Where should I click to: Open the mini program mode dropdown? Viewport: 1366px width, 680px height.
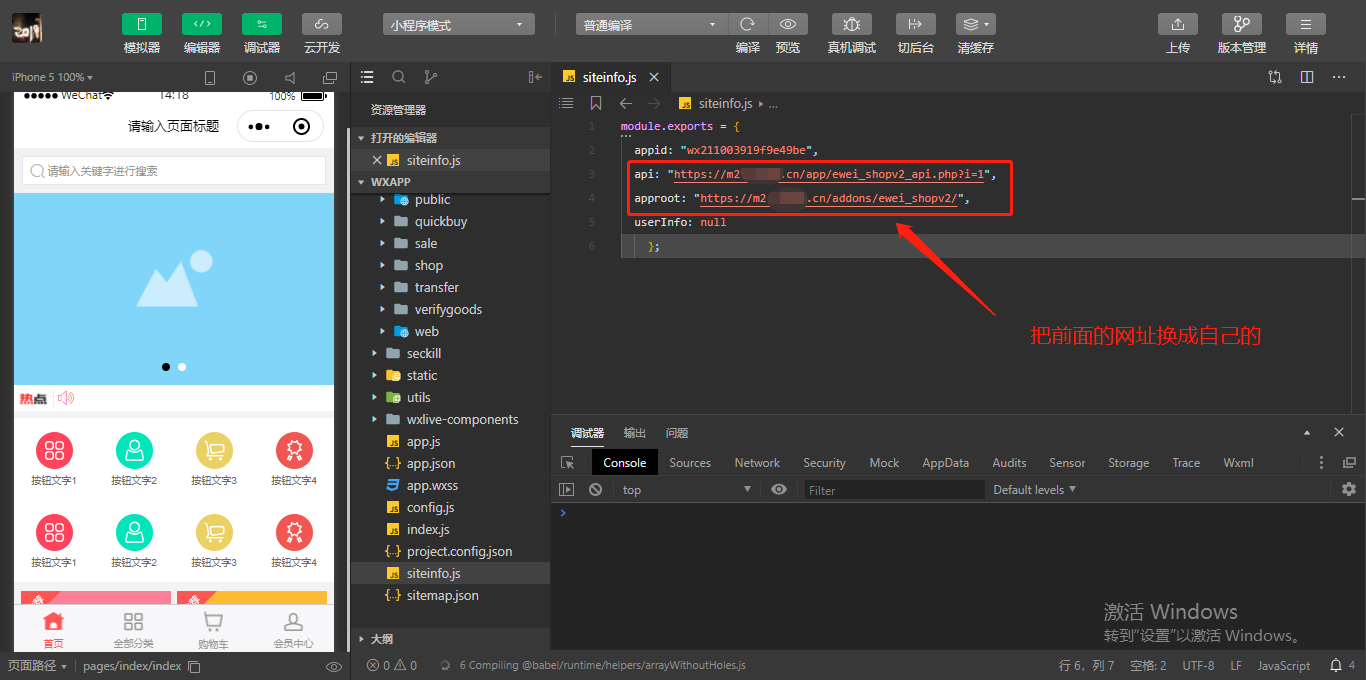458,25
